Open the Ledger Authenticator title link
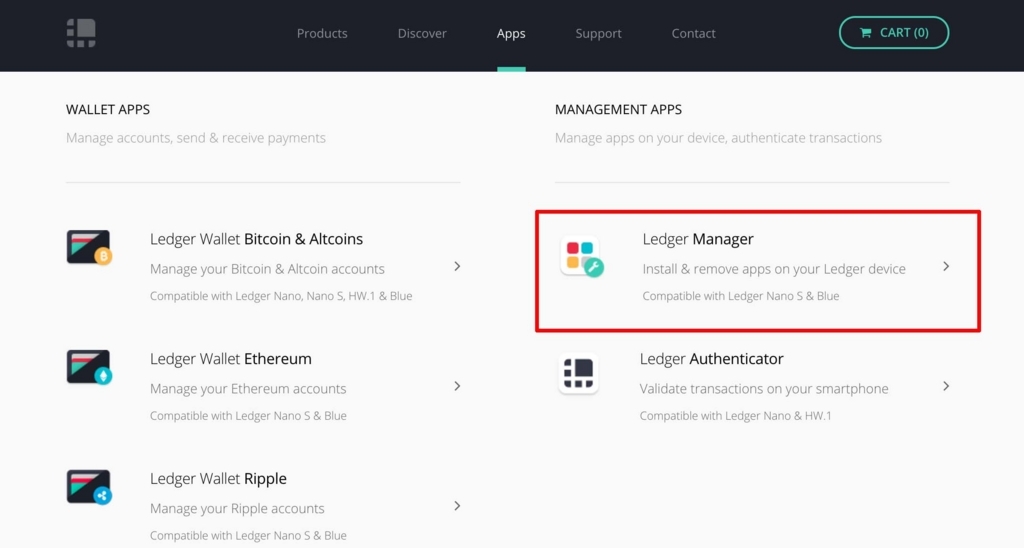Screen dimensions: 1024x548 [711, 359]
